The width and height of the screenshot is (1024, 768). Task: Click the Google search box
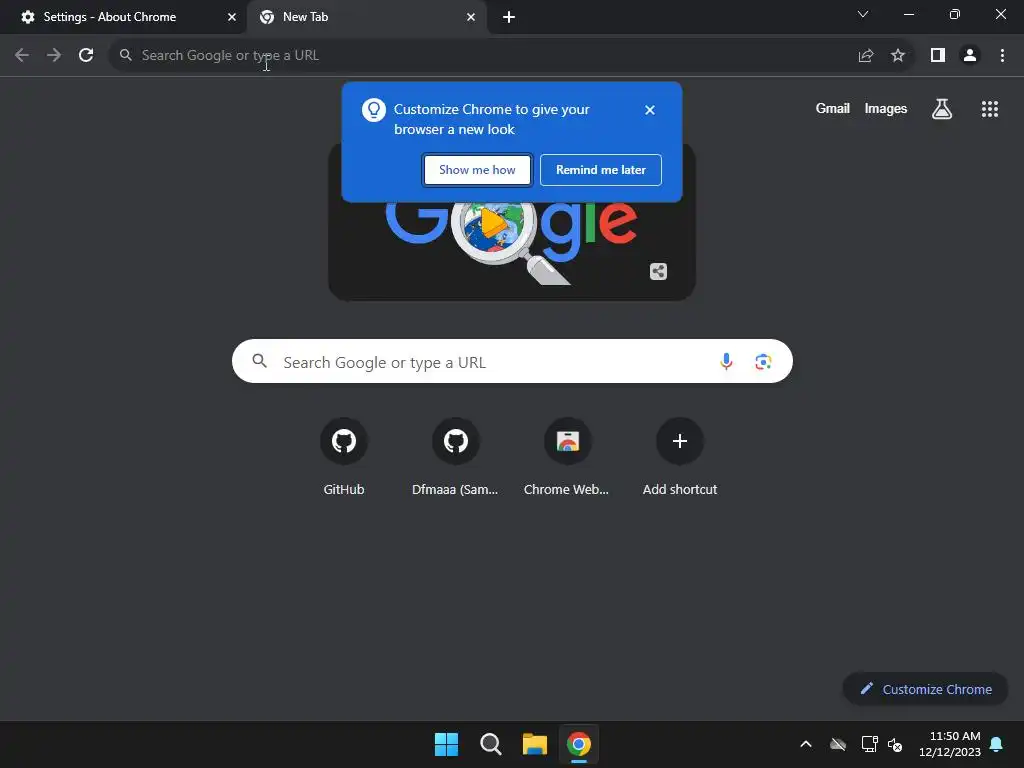[x=512, y=361]
